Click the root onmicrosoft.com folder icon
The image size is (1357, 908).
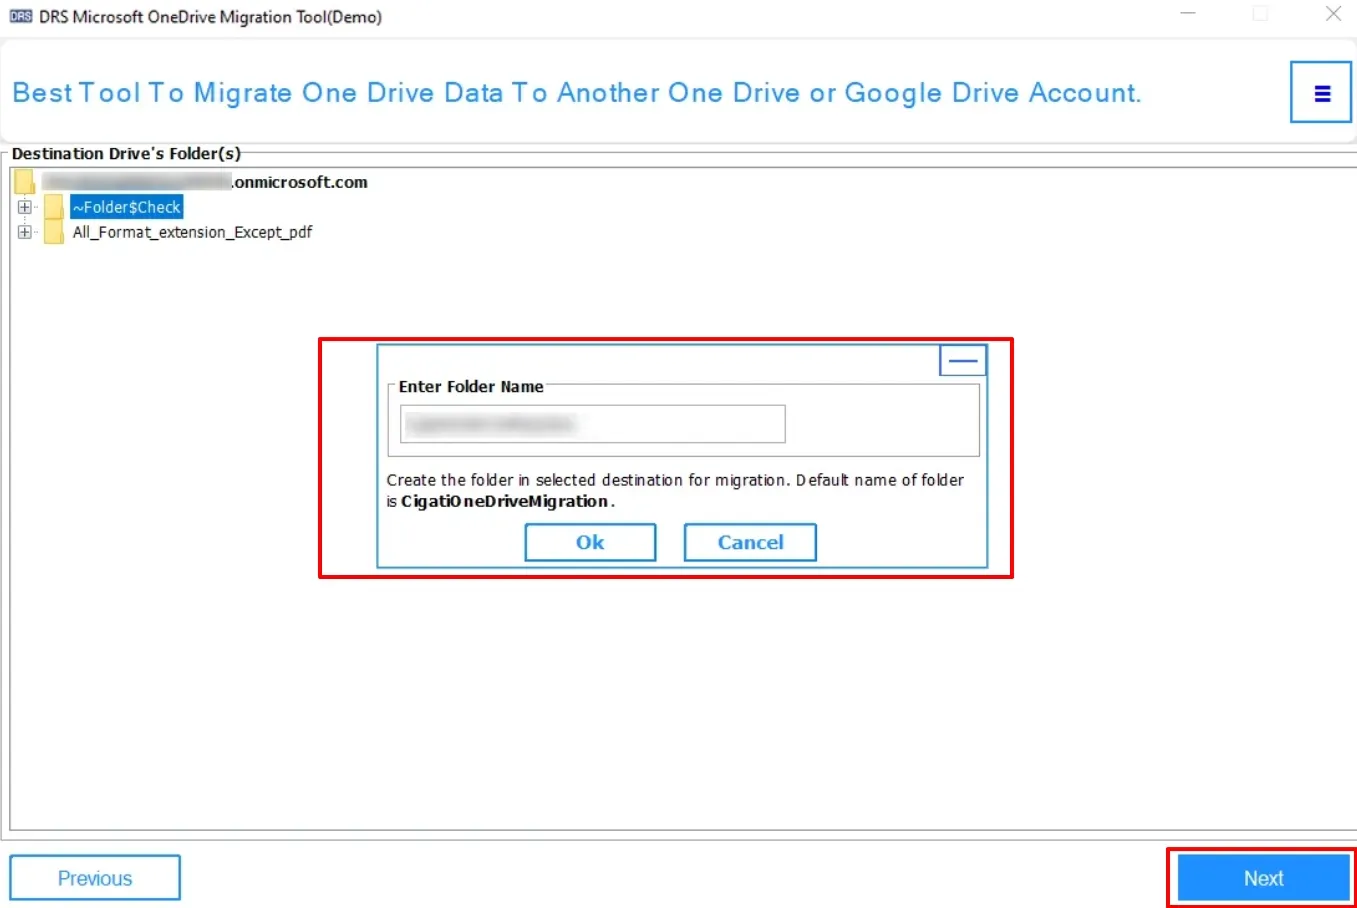[x=25, y=182]
